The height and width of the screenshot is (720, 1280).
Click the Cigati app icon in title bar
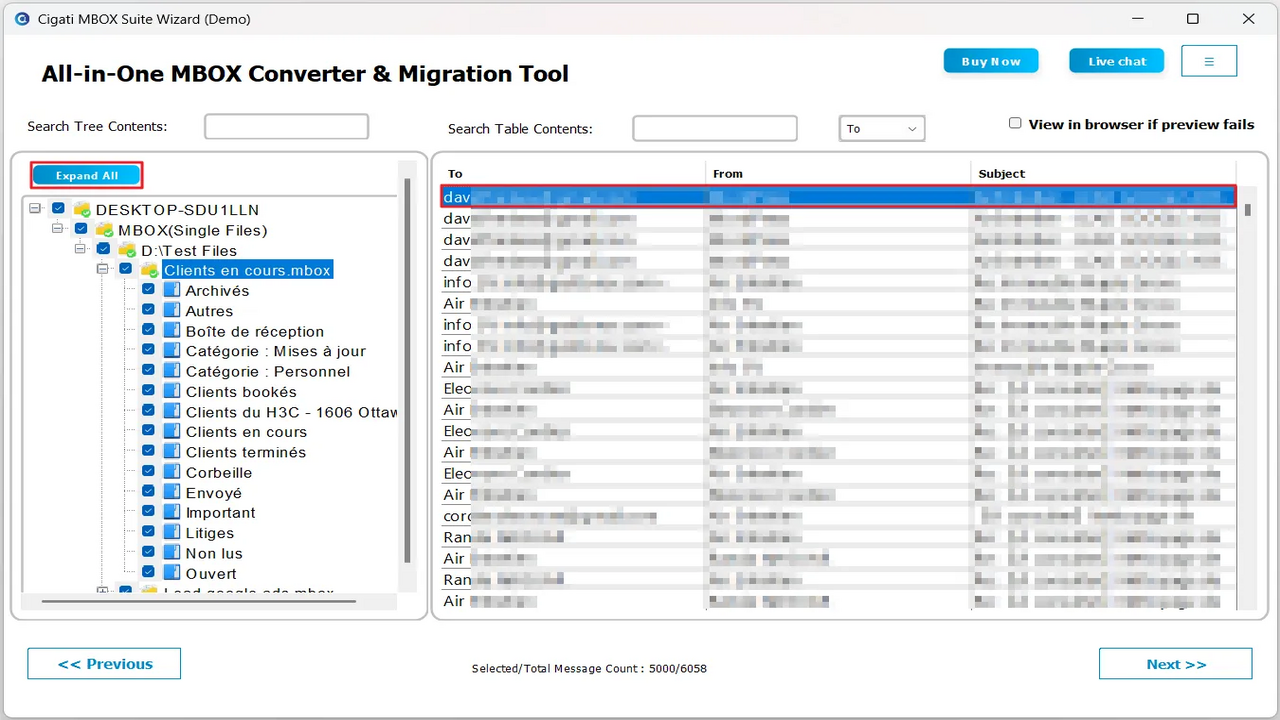(22, 19)
